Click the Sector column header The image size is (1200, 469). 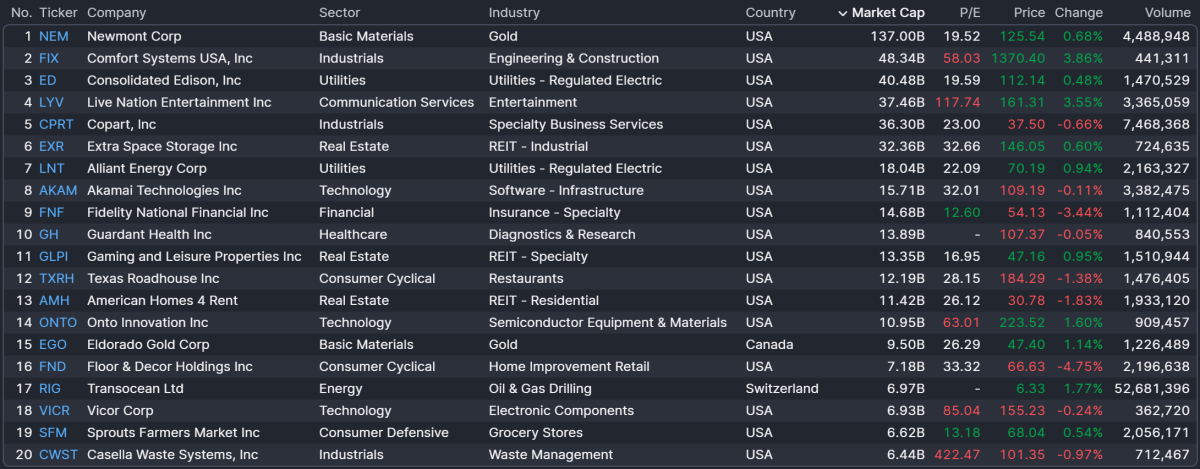click(339, 13)
